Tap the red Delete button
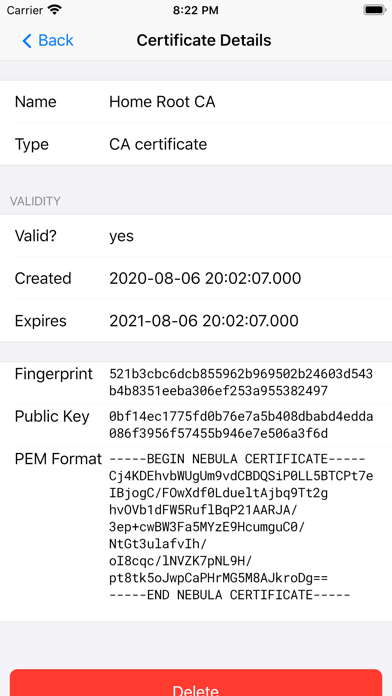This screenshot has height=696, width=392. click(196, 683)
